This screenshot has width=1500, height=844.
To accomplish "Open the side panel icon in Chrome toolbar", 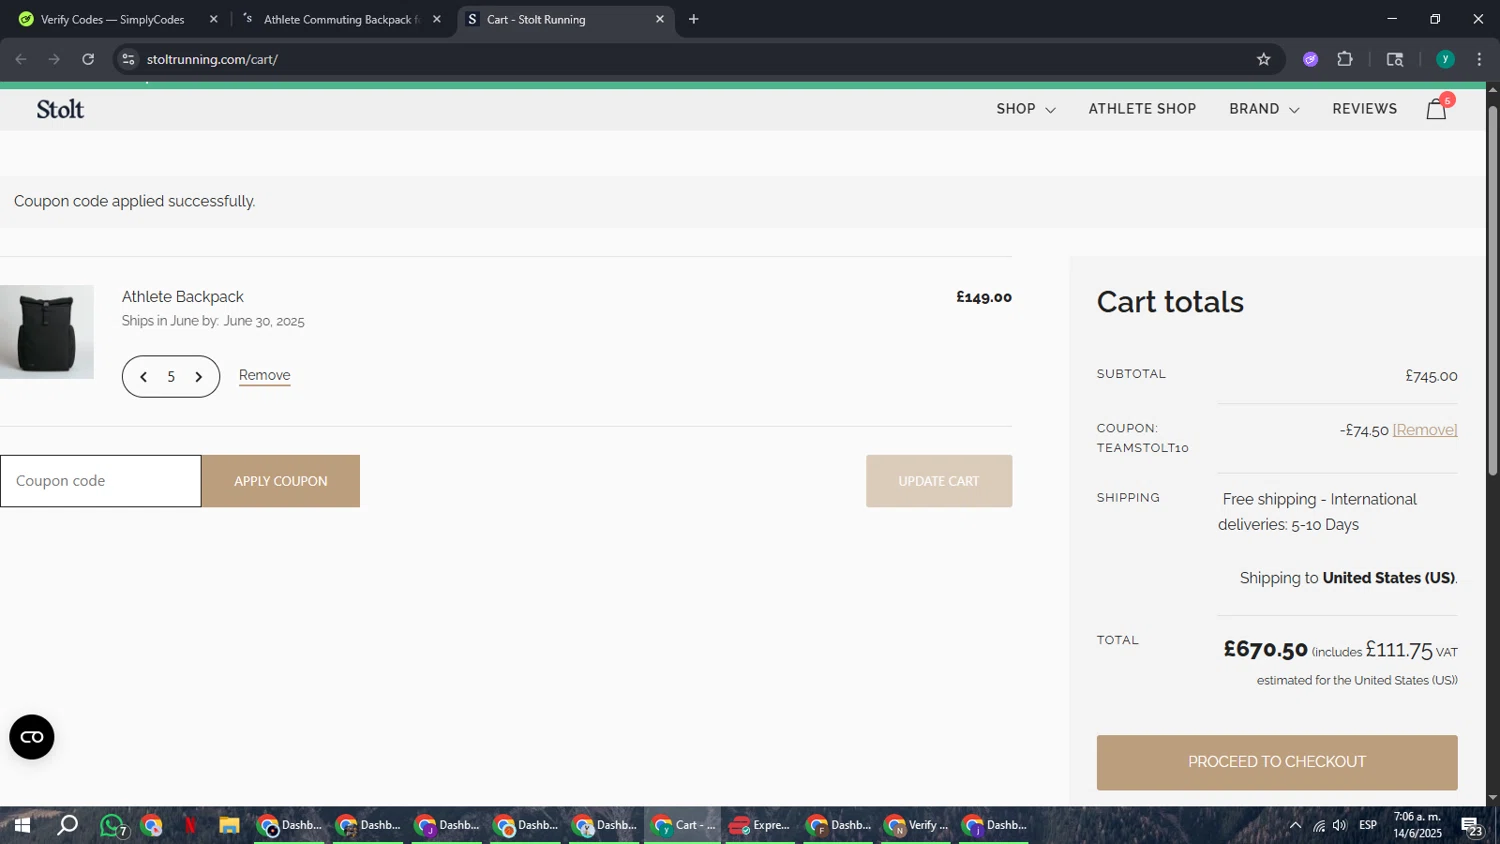I will 1395,59.
